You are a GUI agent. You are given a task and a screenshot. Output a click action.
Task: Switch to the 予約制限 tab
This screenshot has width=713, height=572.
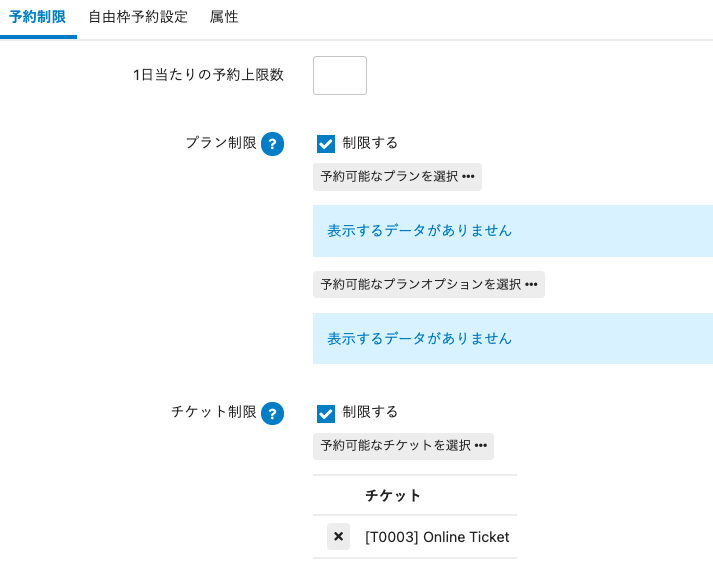[x=37, y=17]
